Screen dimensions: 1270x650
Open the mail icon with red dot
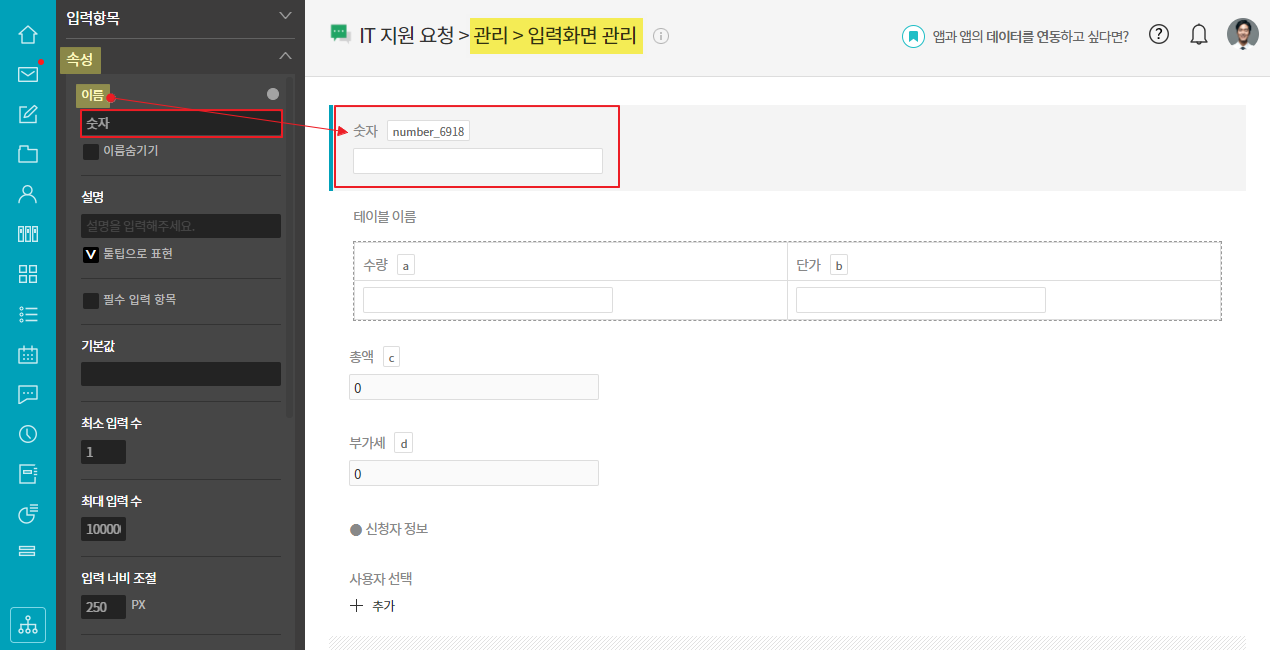[28, 74]
